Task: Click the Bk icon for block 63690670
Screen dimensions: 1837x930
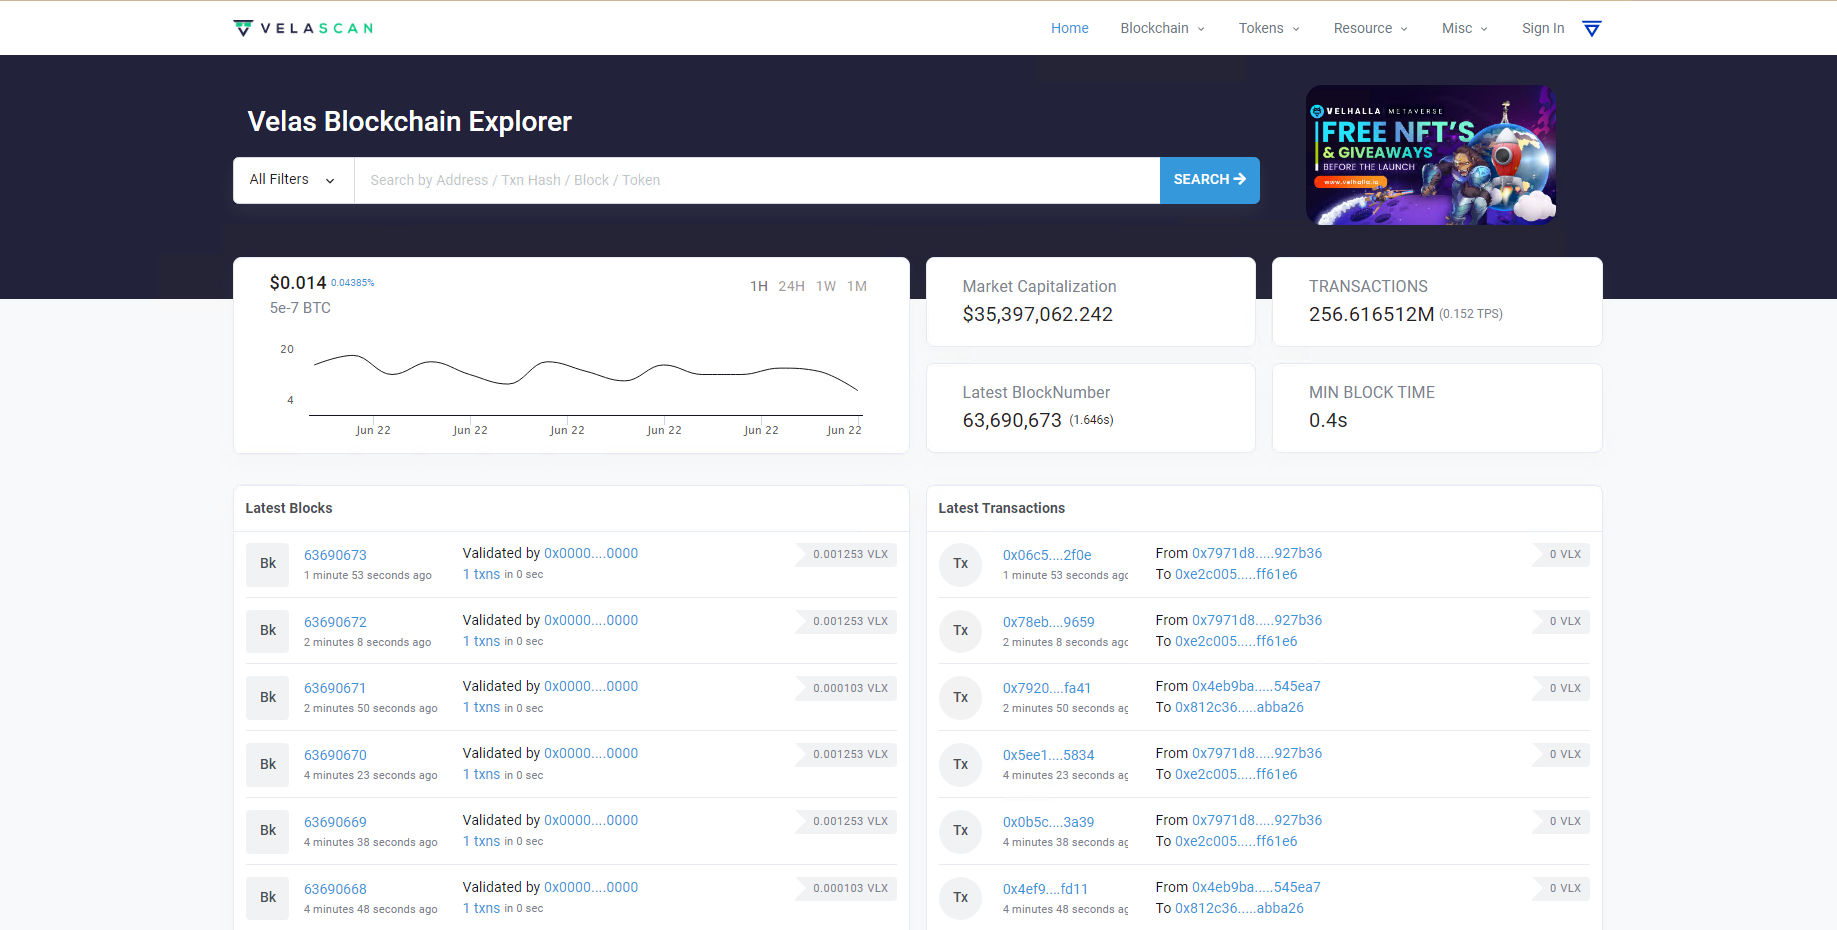Action: (x=268, y=765)
